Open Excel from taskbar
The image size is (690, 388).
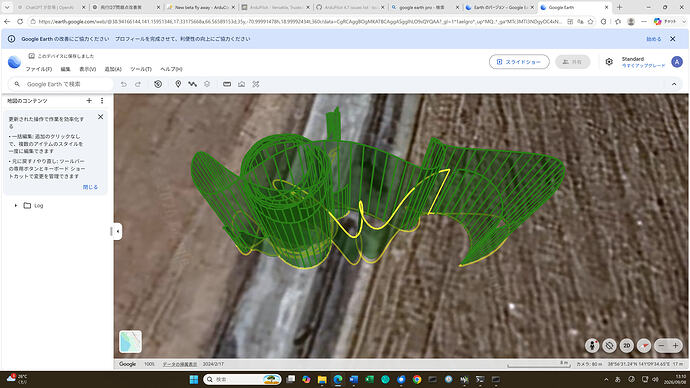[x=369, y=379]
